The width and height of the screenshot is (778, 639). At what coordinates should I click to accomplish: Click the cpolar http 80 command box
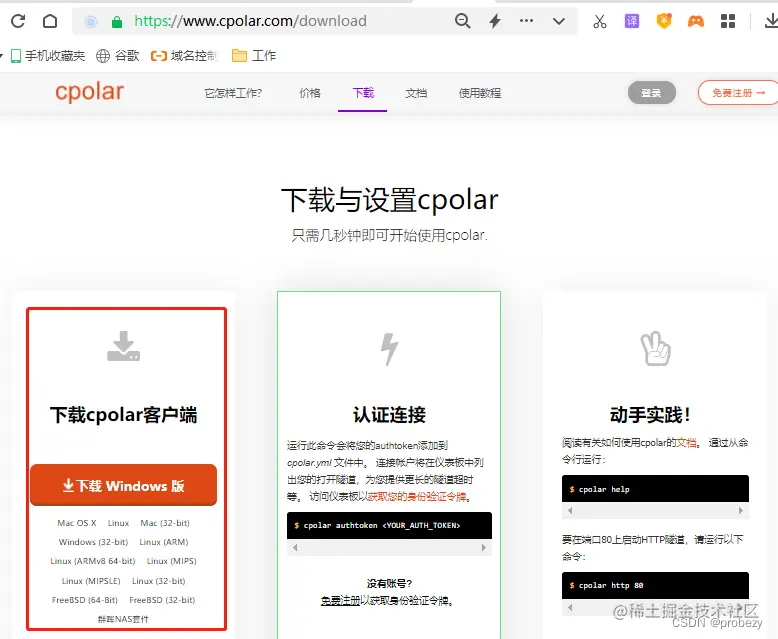tap(655, 585)
